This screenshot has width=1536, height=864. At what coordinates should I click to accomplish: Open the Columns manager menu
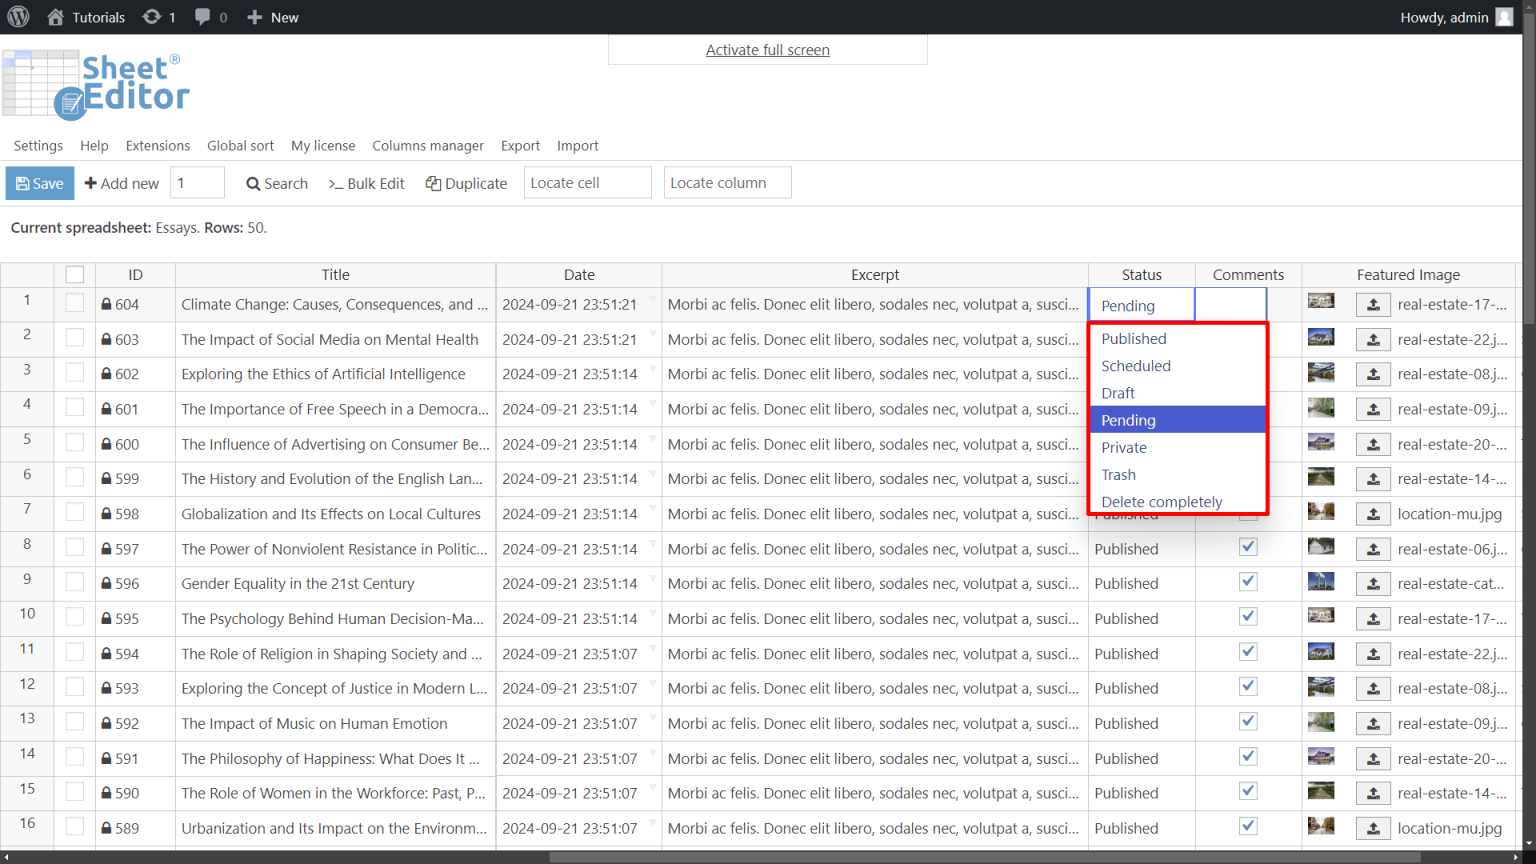[x=428, y=145]
